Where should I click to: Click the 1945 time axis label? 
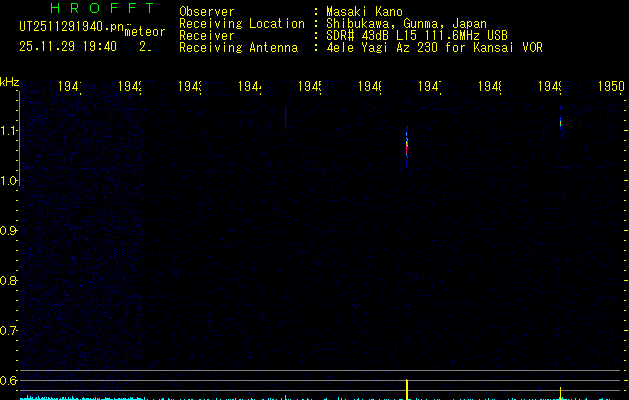pyautogui.click(x=309, y=86)
